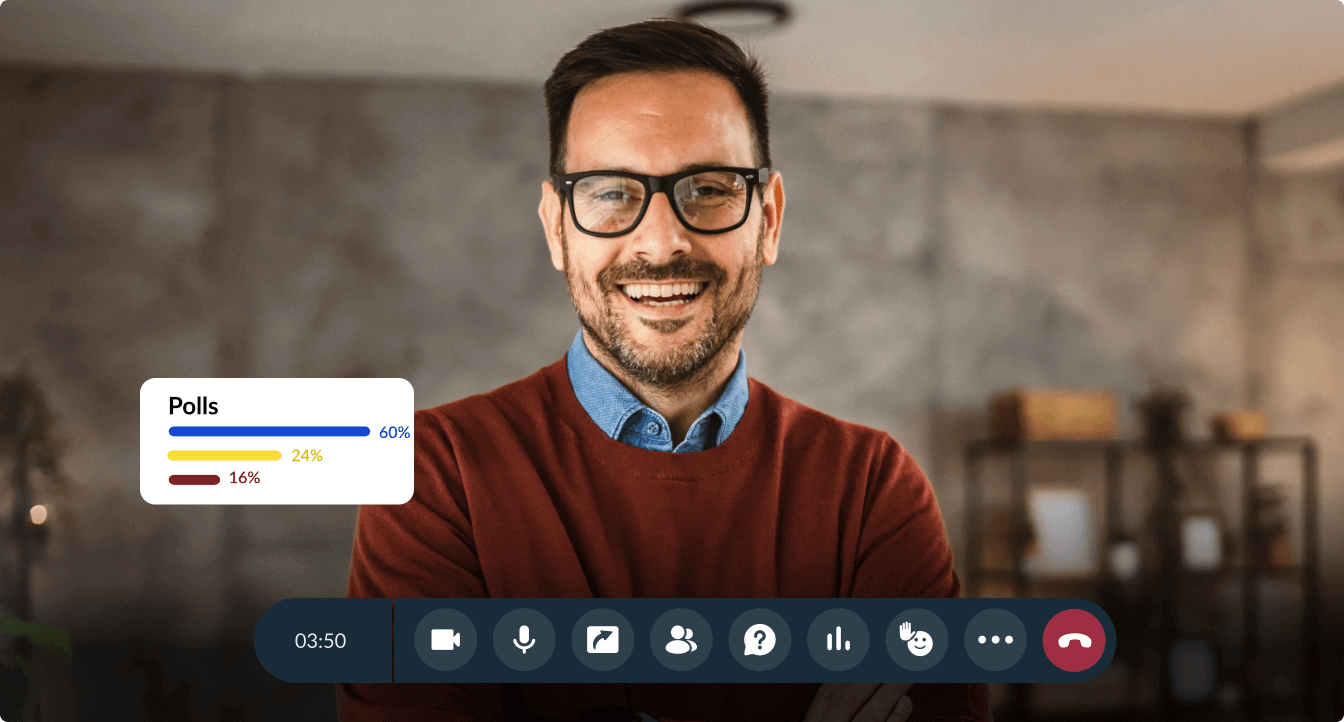Start screen sharing with the arrow icon

pyautogui.click(x=602, y=640)
